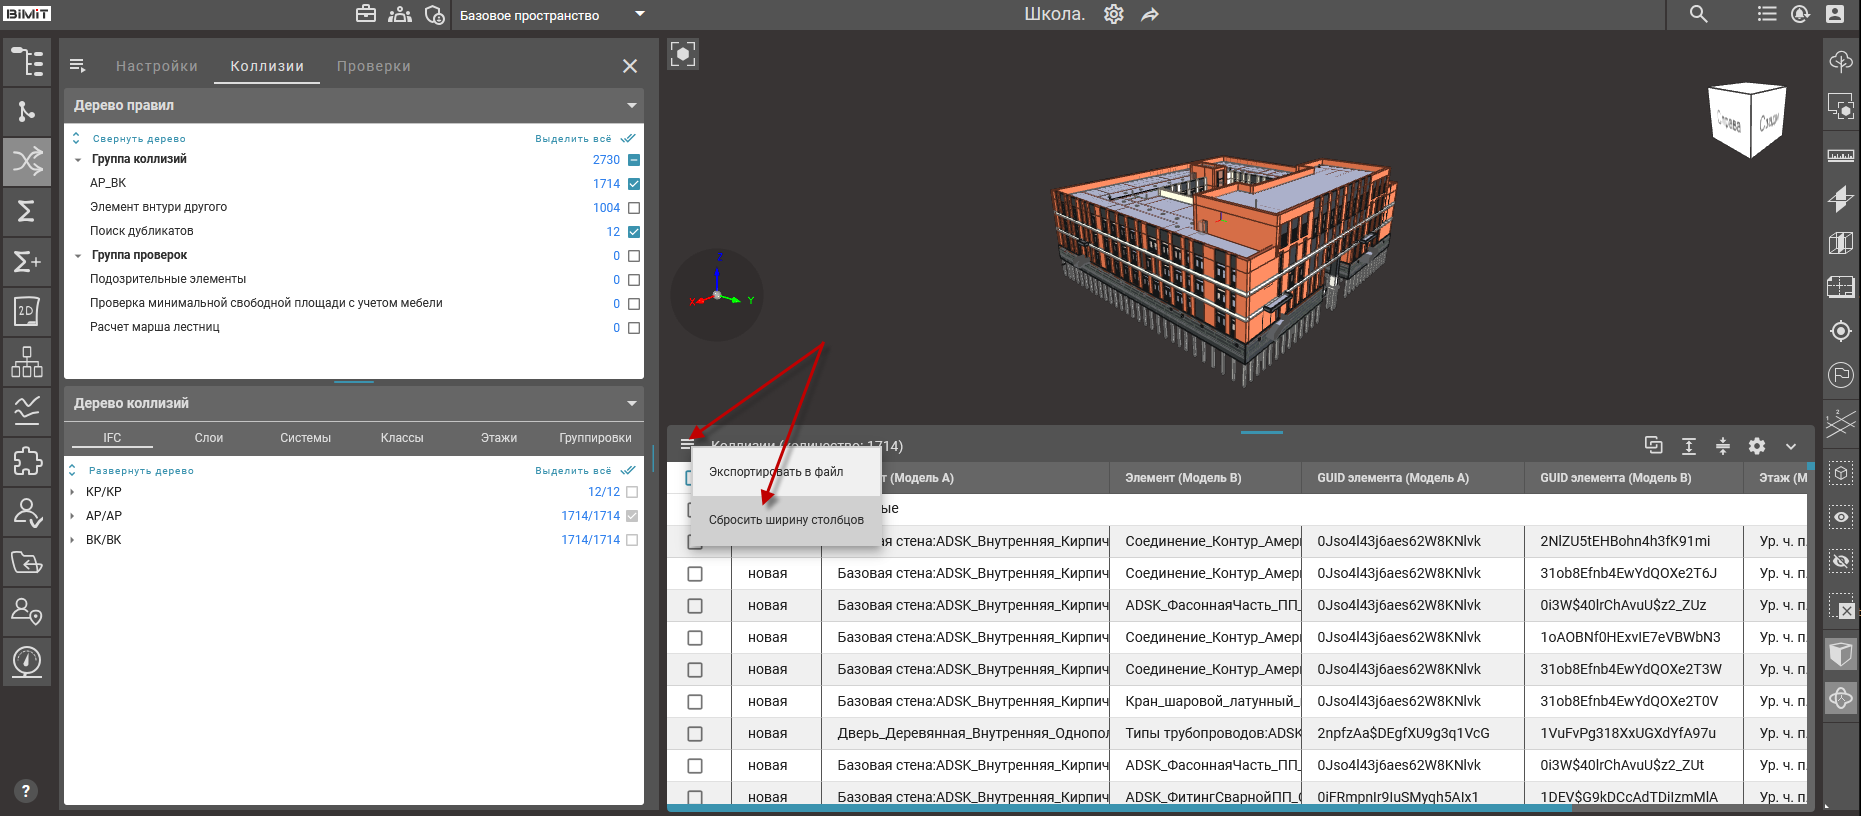Open the collisions shuffle icon in left sidebar

point(27,161)
